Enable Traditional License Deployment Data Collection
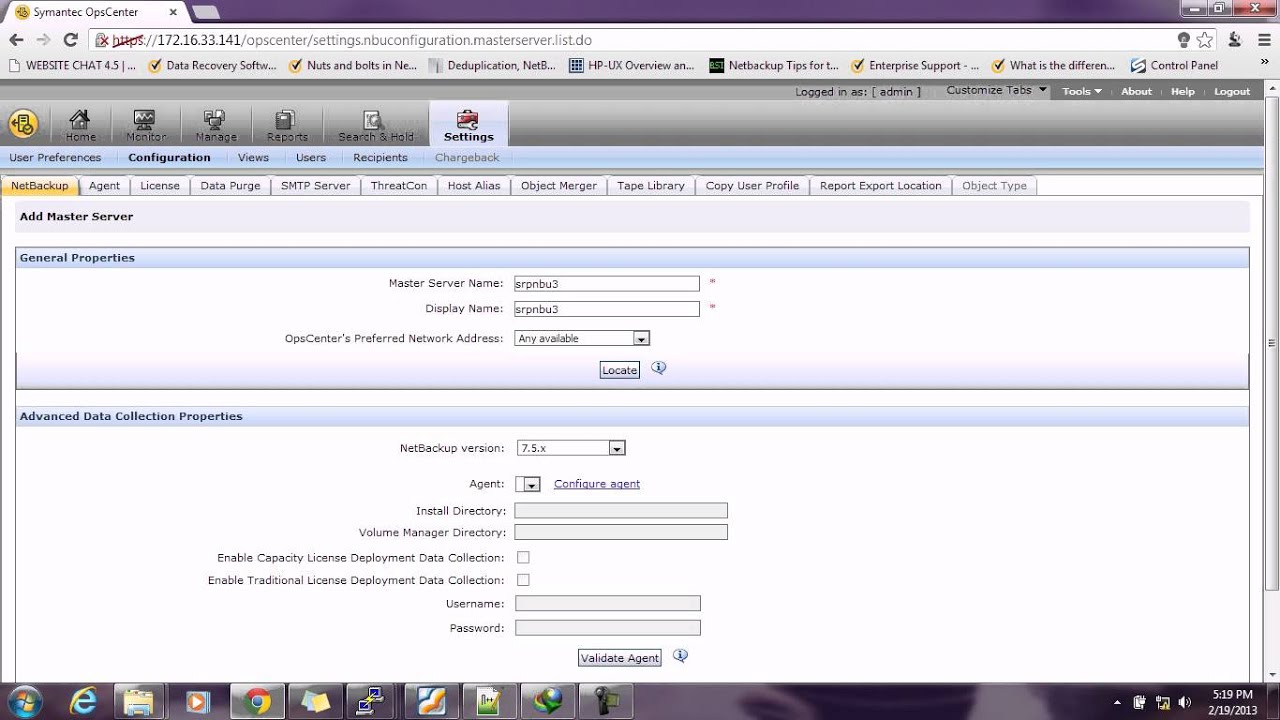The width and height of the screenshot is (1280, 720). click(x=523, y=579)
